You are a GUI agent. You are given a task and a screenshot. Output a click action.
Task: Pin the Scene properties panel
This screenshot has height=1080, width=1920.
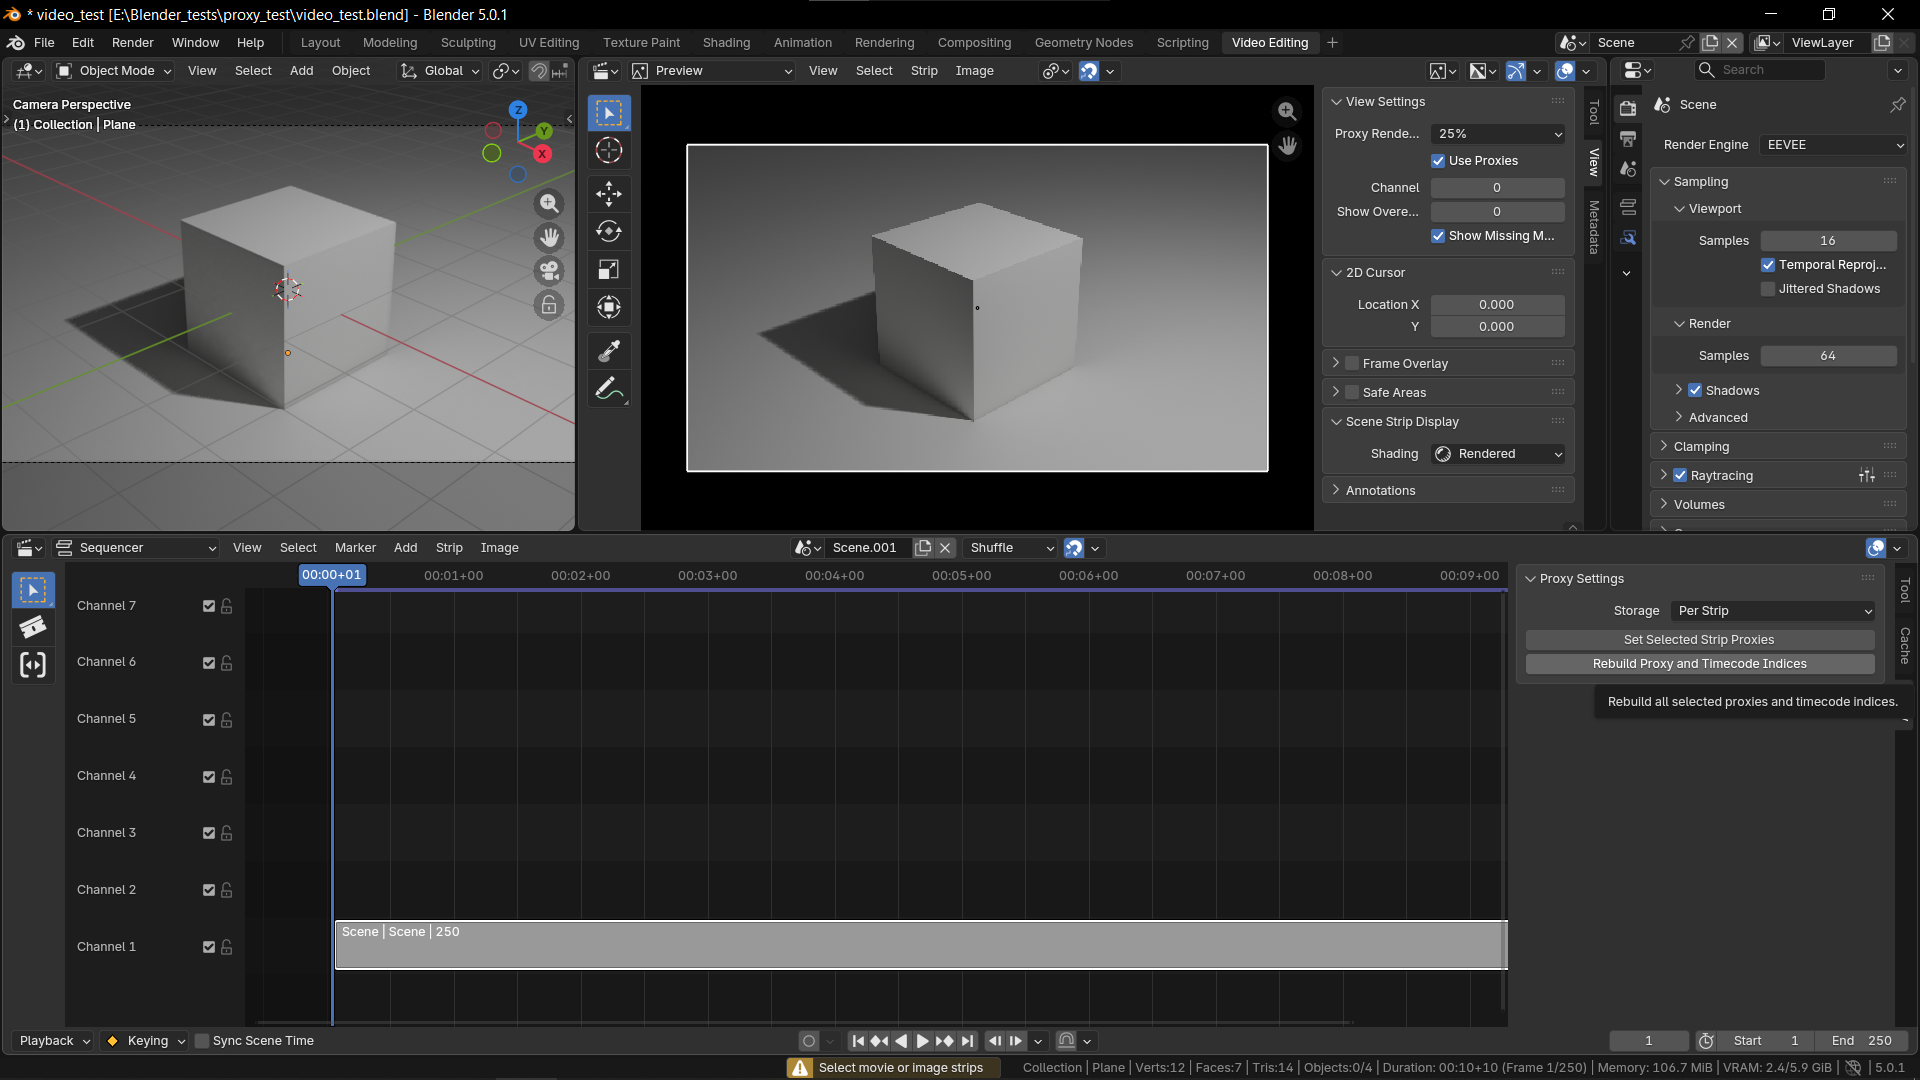coord(1897,105)
